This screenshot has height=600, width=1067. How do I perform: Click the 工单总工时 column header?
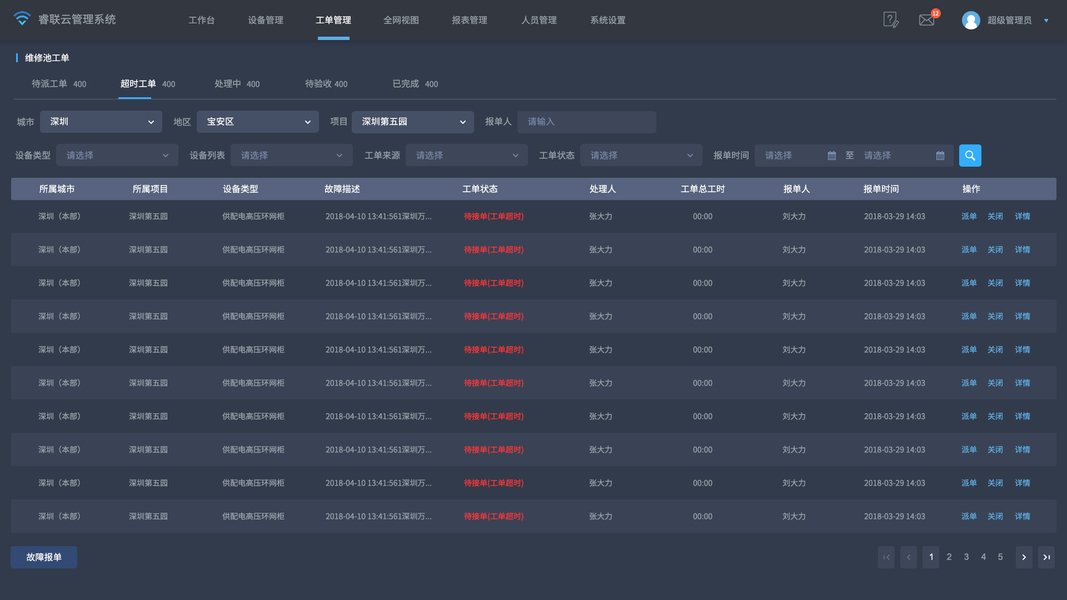[x=702, y=189]
